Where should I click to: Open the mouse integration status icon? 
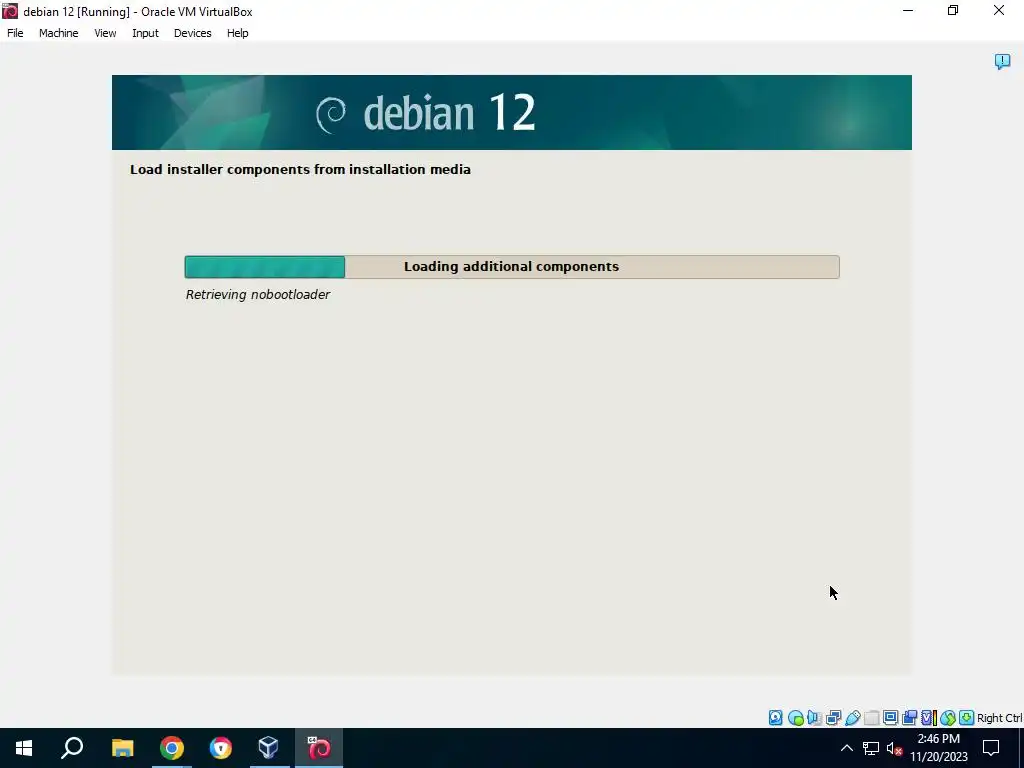click(x=948, y=718)
